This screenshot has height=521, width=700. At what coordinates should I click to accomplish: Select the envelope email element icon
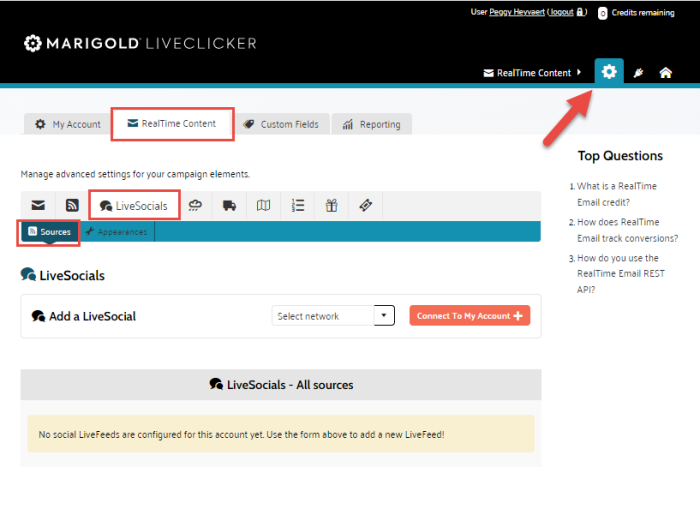coord(38,205)
